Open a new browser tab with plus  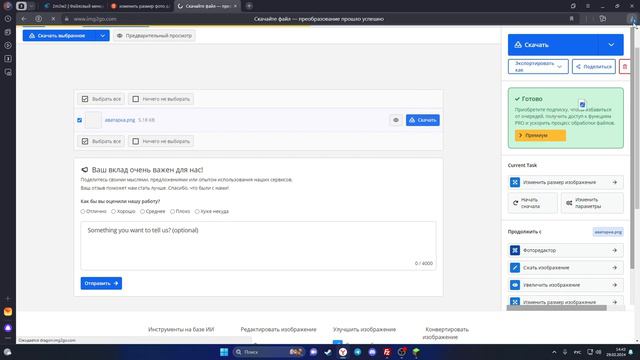coord(249,6)
